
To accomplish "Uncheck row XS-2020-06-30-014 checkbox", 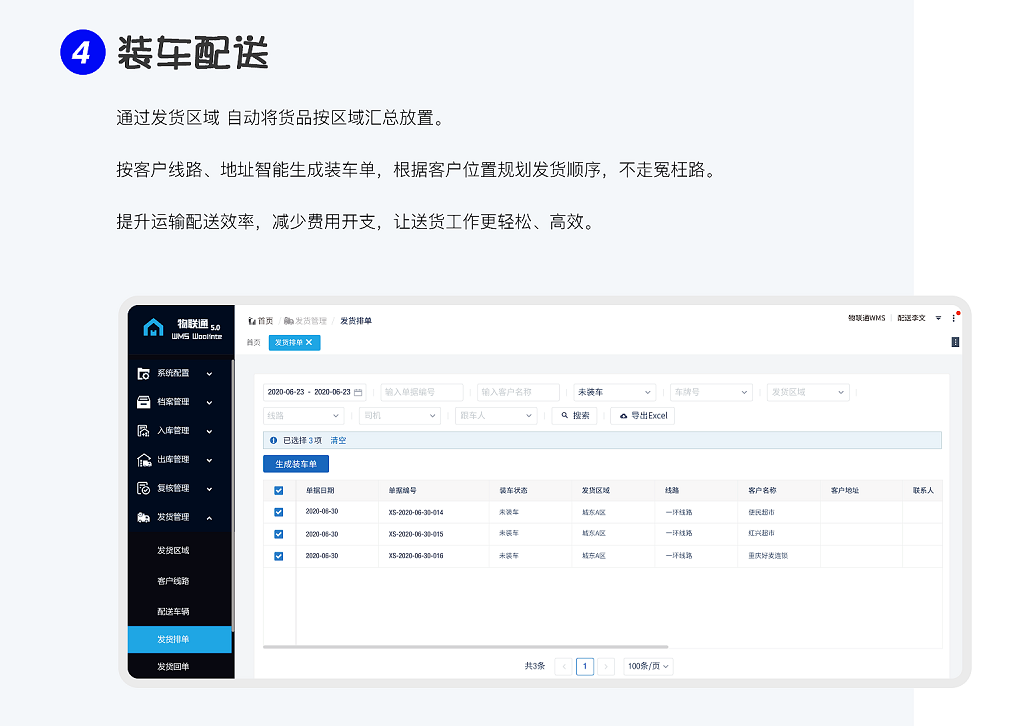I will pyautogui.click(x=279, y=512).
